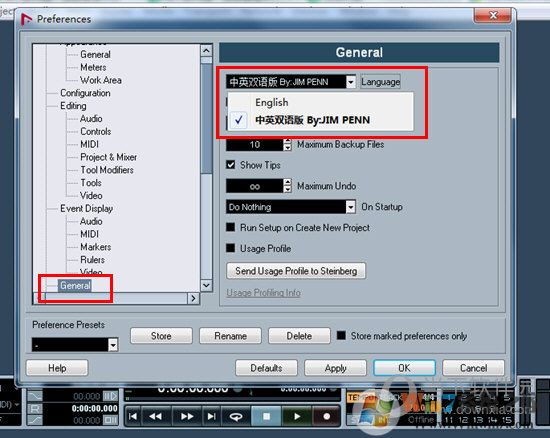Go to project start transport icon
Screen dimensions: 550x438
click(x=133, y=416)
